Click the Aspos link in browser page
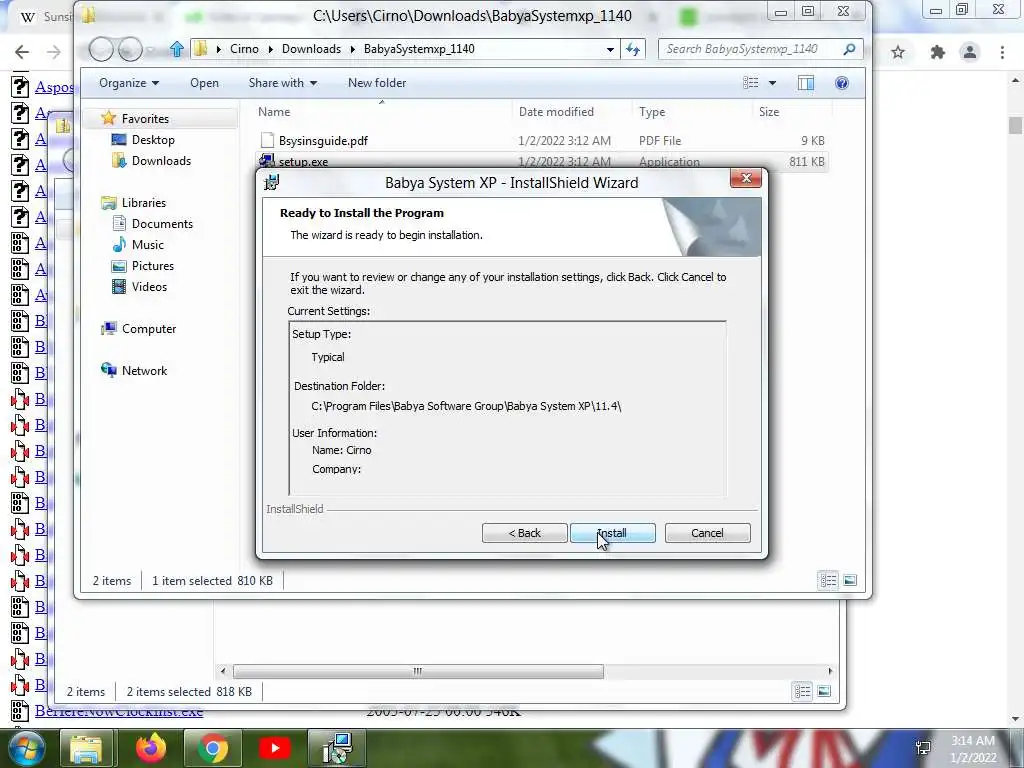1024x768 pixels. (54, 87)
